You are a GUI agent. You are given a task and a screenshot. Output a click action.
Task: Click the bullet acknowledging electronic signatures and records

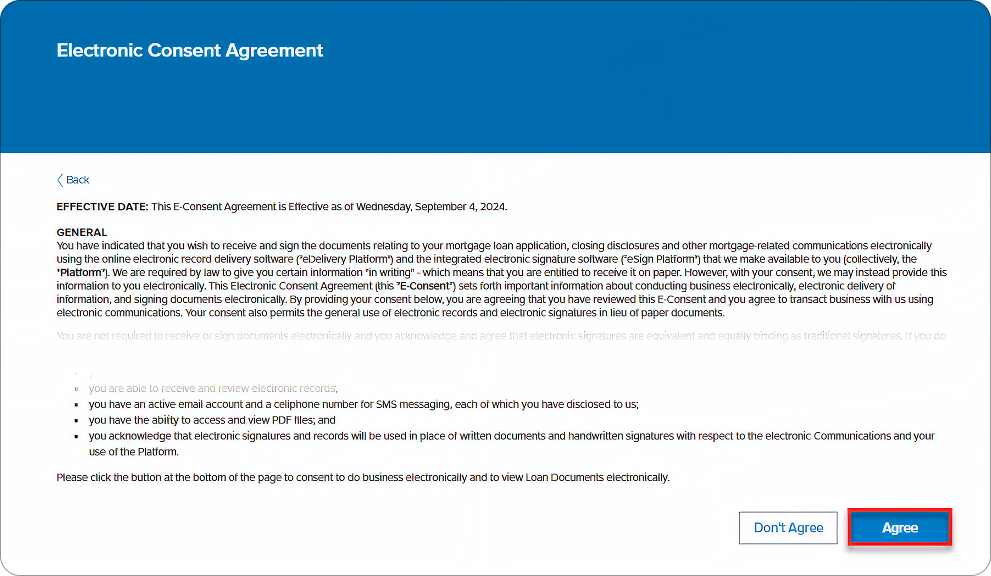pos(511,436)
